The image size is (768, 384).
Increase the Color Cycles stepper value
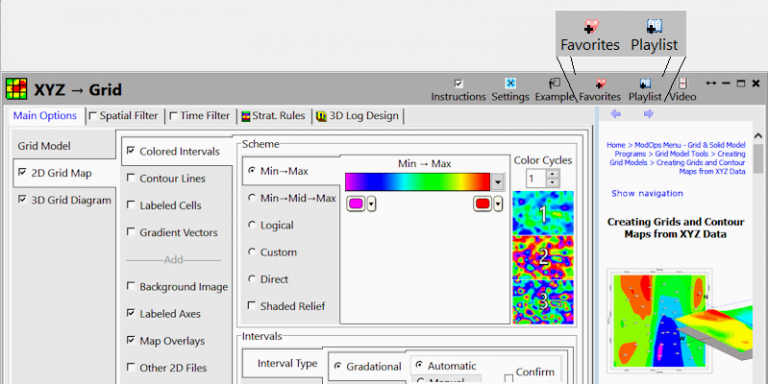[x=552, y=174]
